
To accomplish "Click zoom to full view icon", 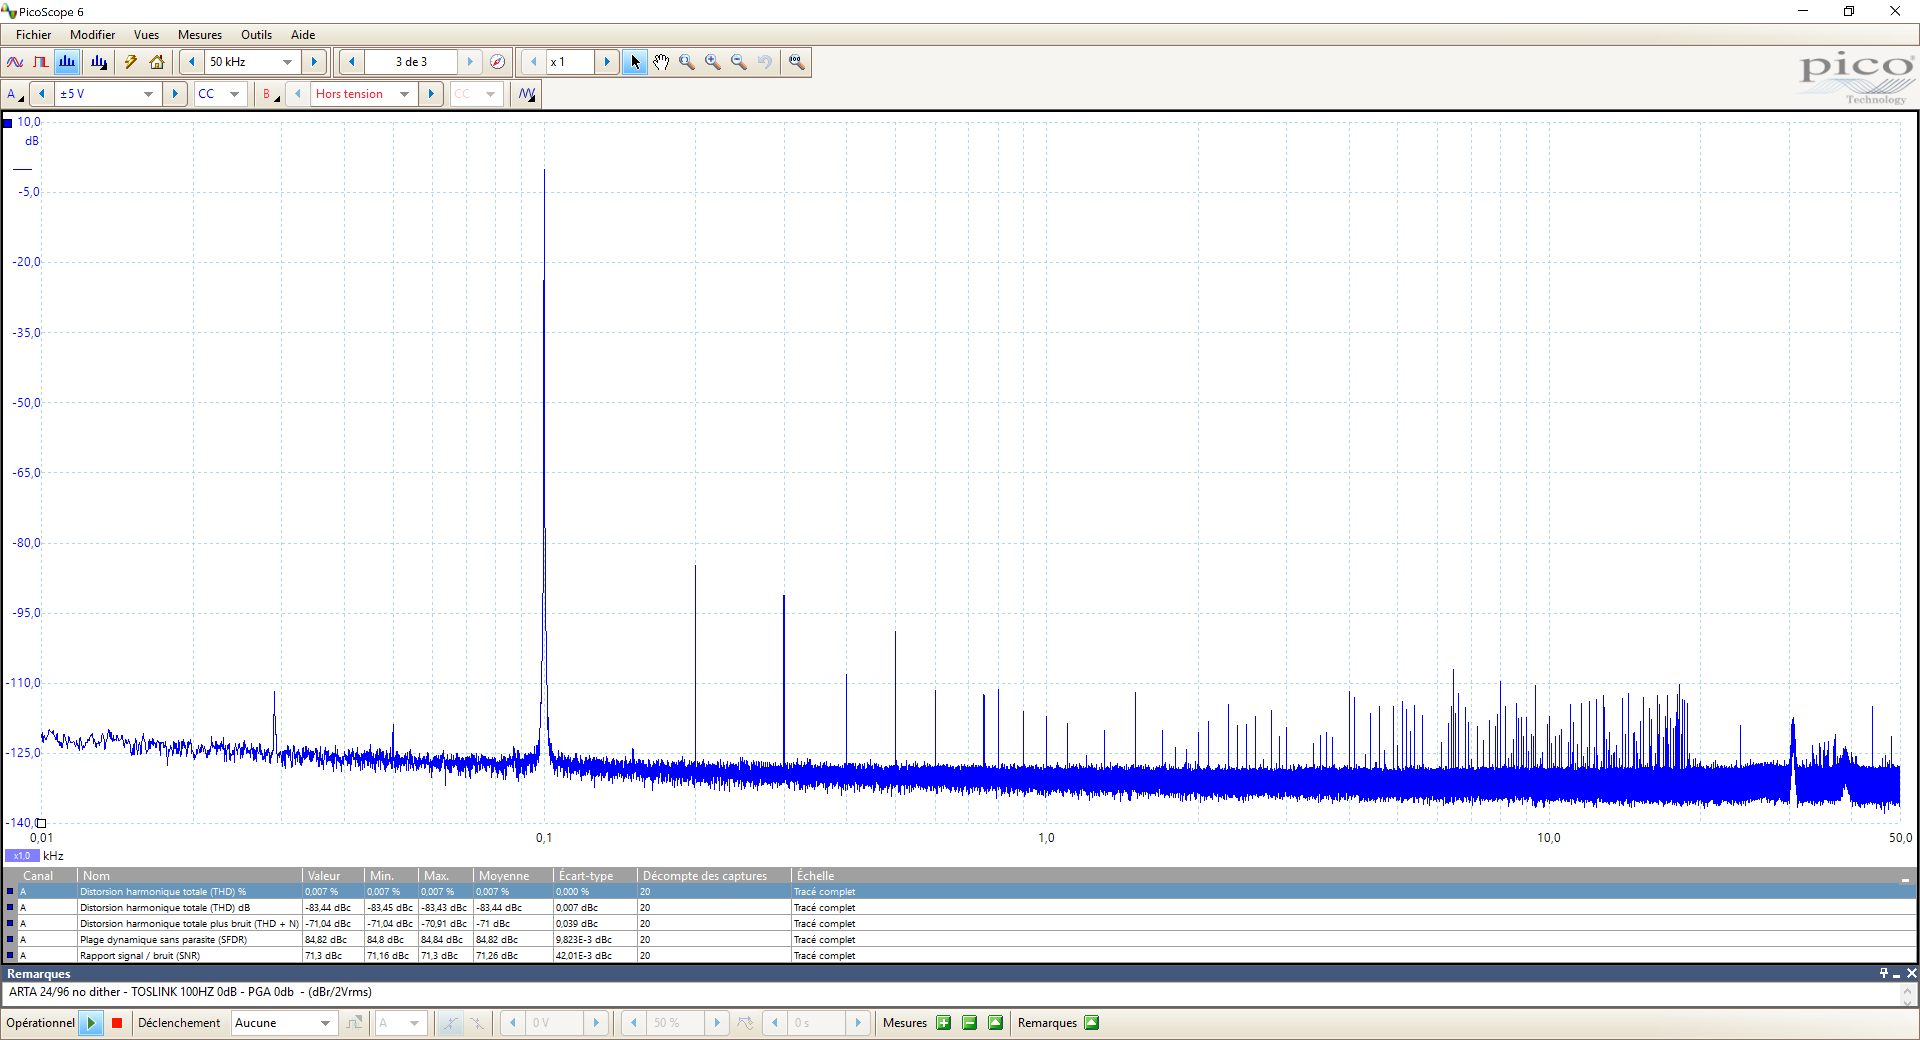I will pos(796,62).
